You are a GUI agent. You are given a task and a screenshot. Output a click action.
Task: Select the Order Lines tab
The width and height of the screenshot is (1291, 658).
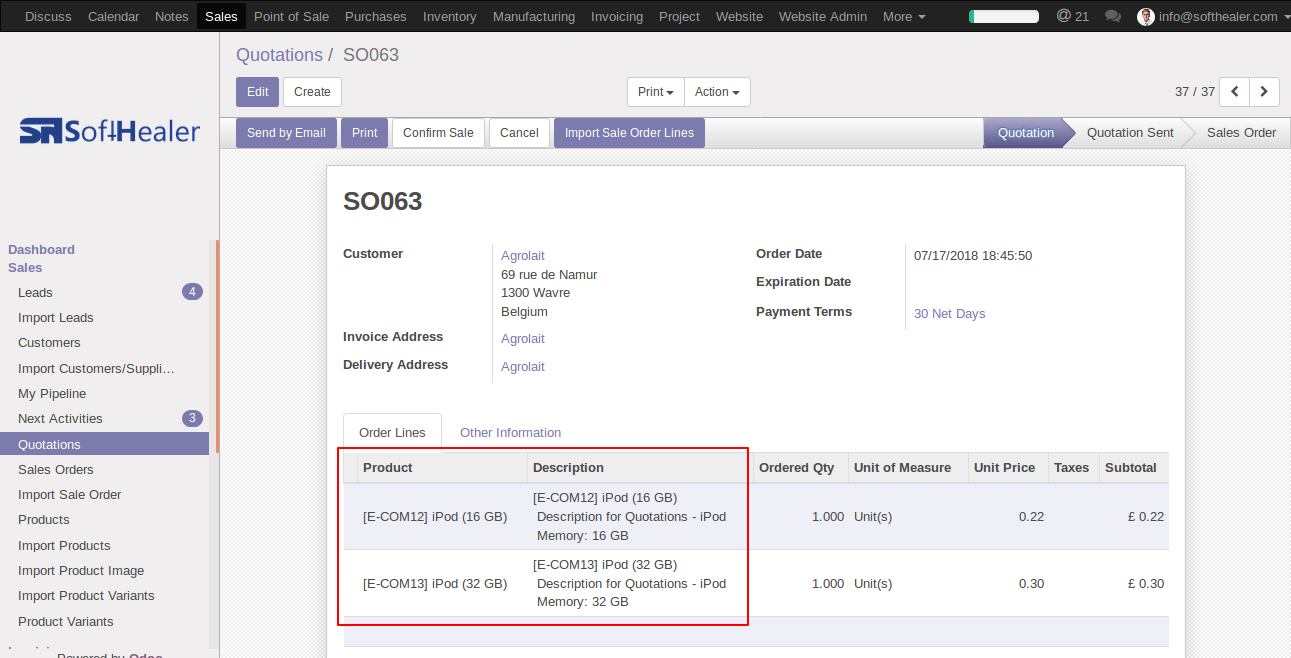392,432
